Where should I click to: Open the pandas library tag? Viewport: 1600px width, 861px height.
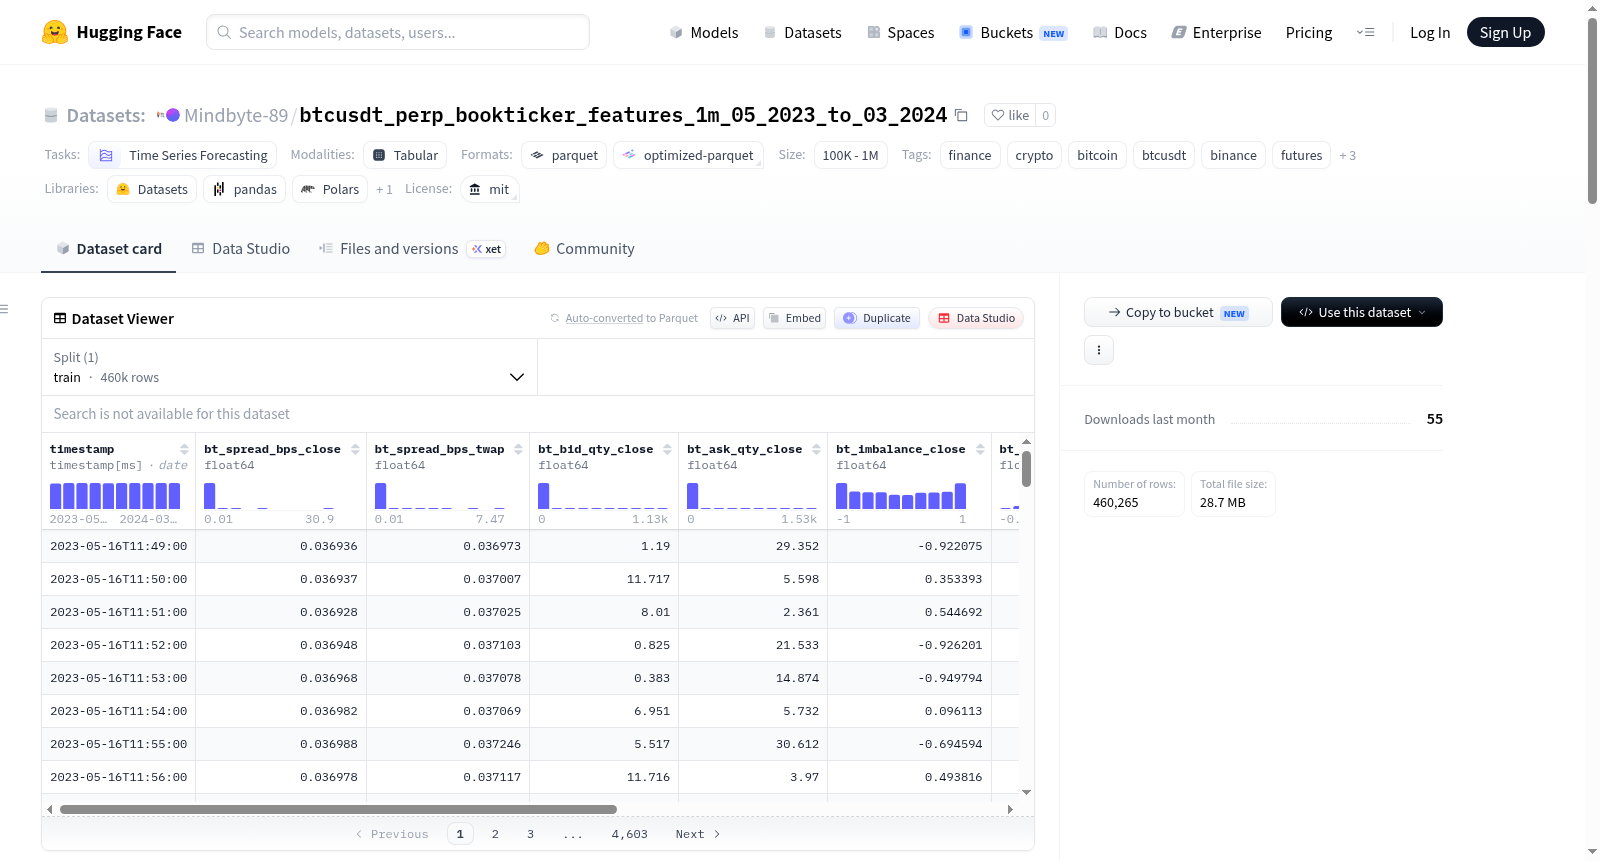tap(245, 189)
